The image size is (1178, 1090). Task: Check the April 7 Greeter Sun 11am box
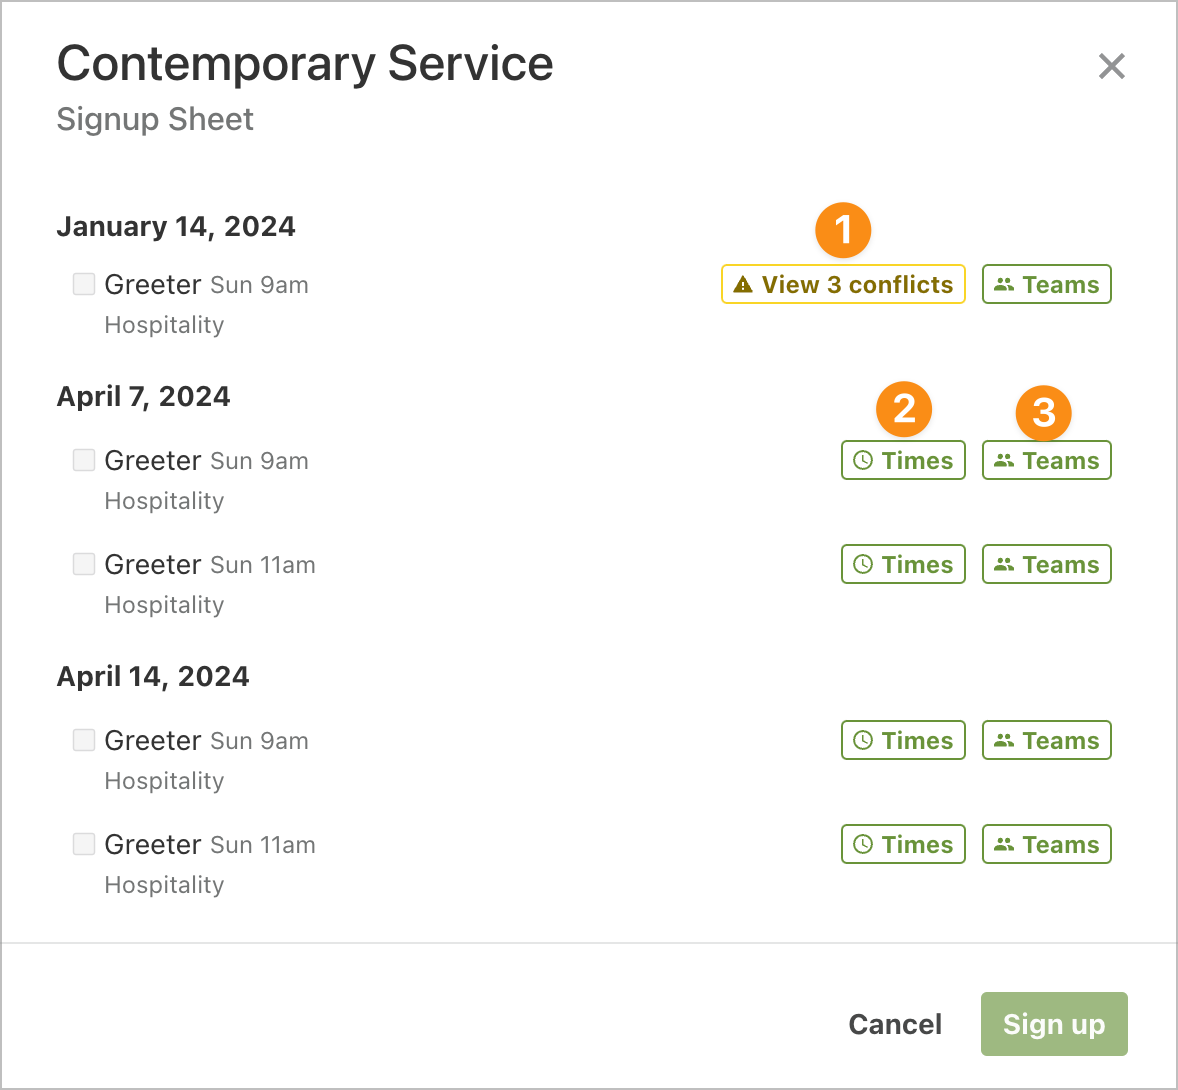coord(83,563)
